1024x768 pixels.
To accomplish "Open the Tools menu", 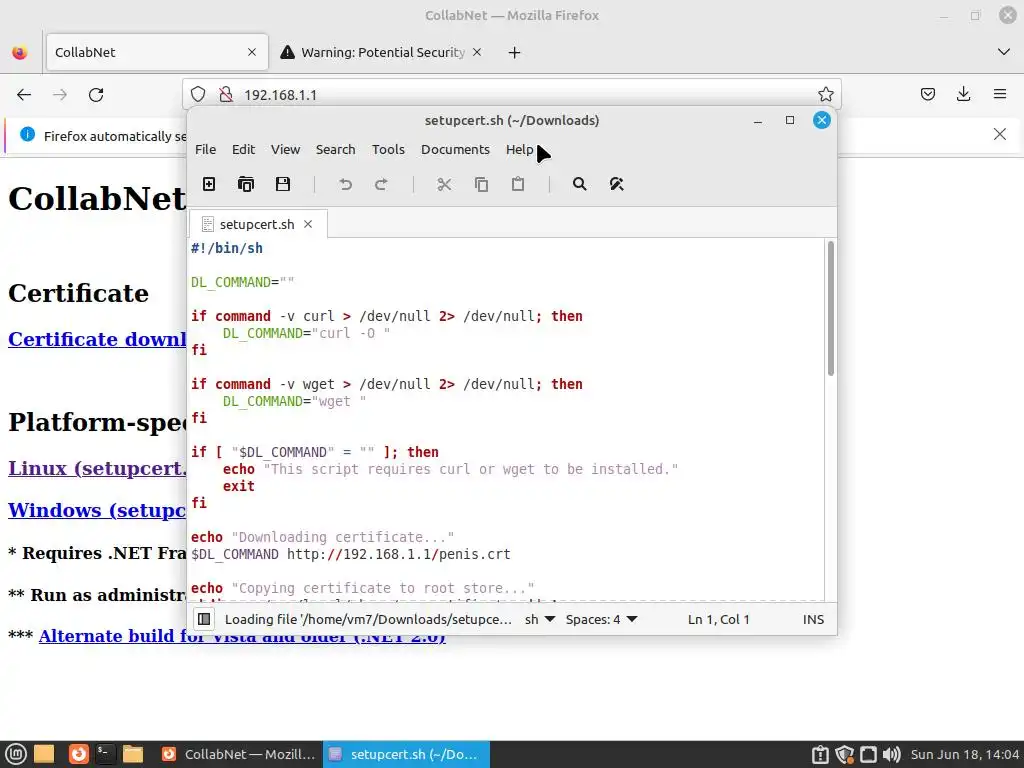I will [x=389, y=150].
